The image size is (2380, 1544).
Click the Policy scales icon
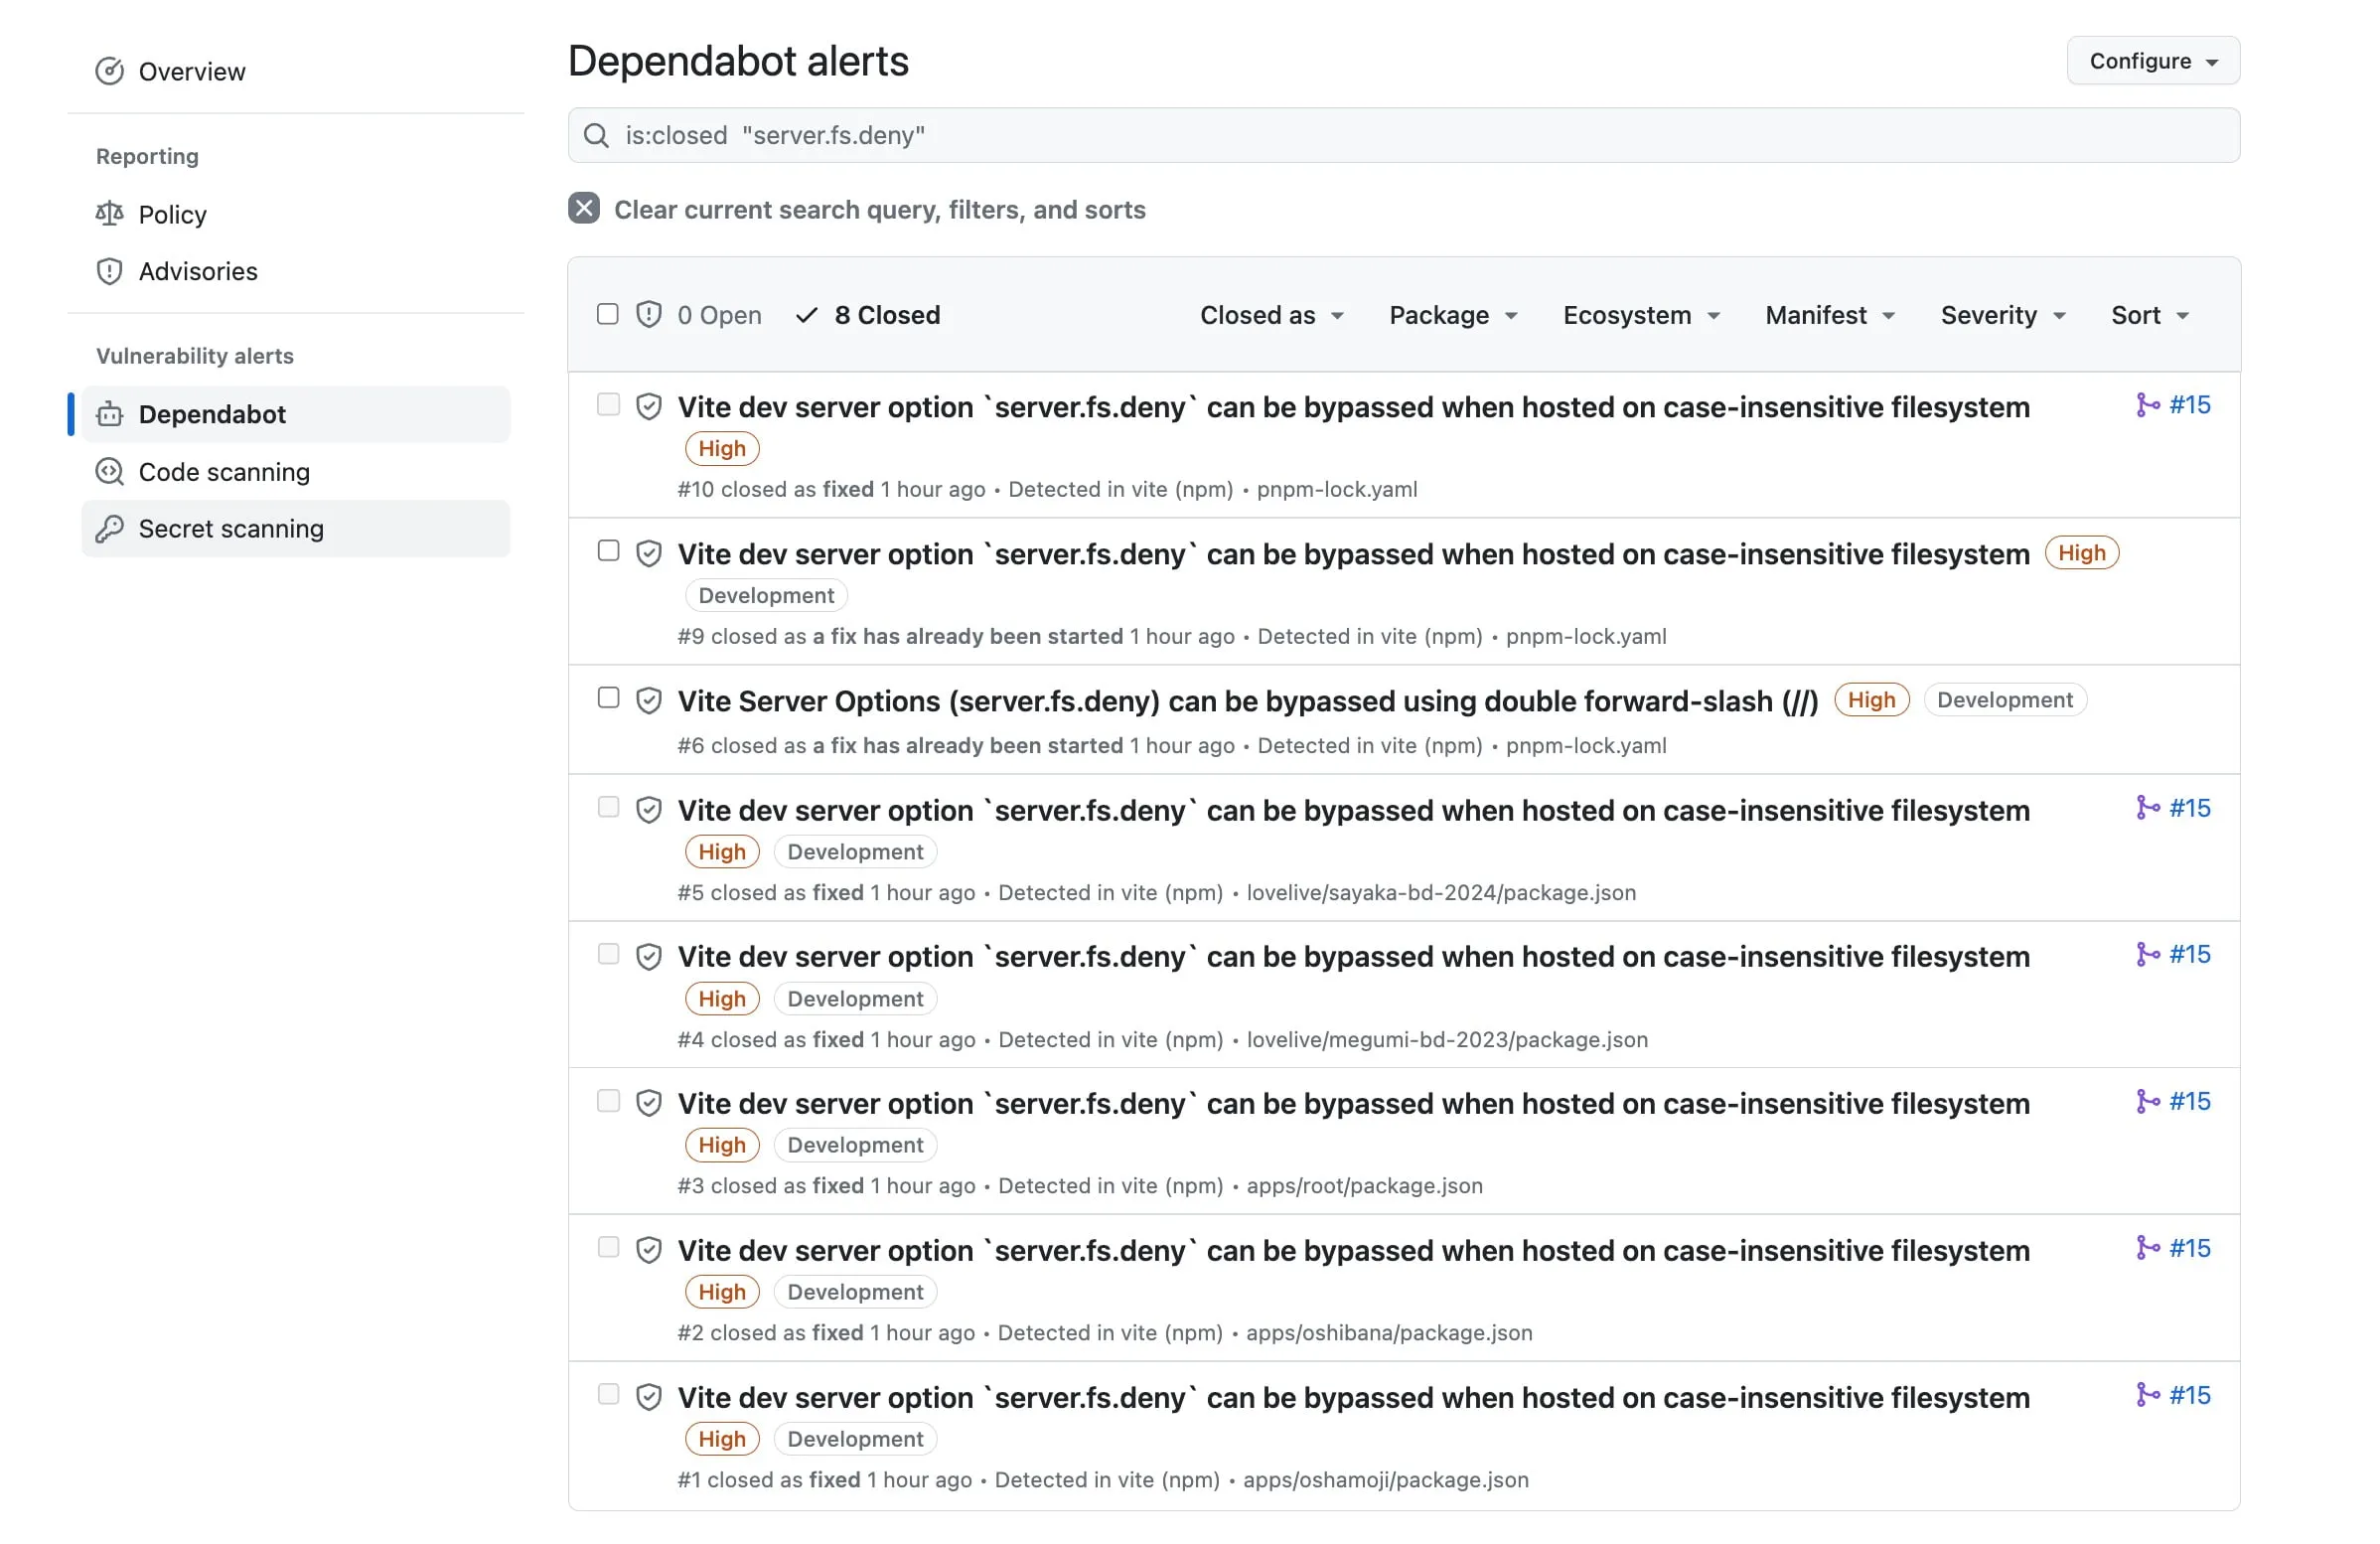point(109,214)
